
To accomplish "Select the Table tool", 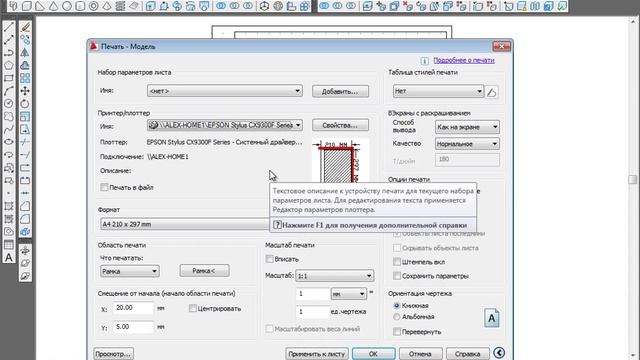I will 9,244.
